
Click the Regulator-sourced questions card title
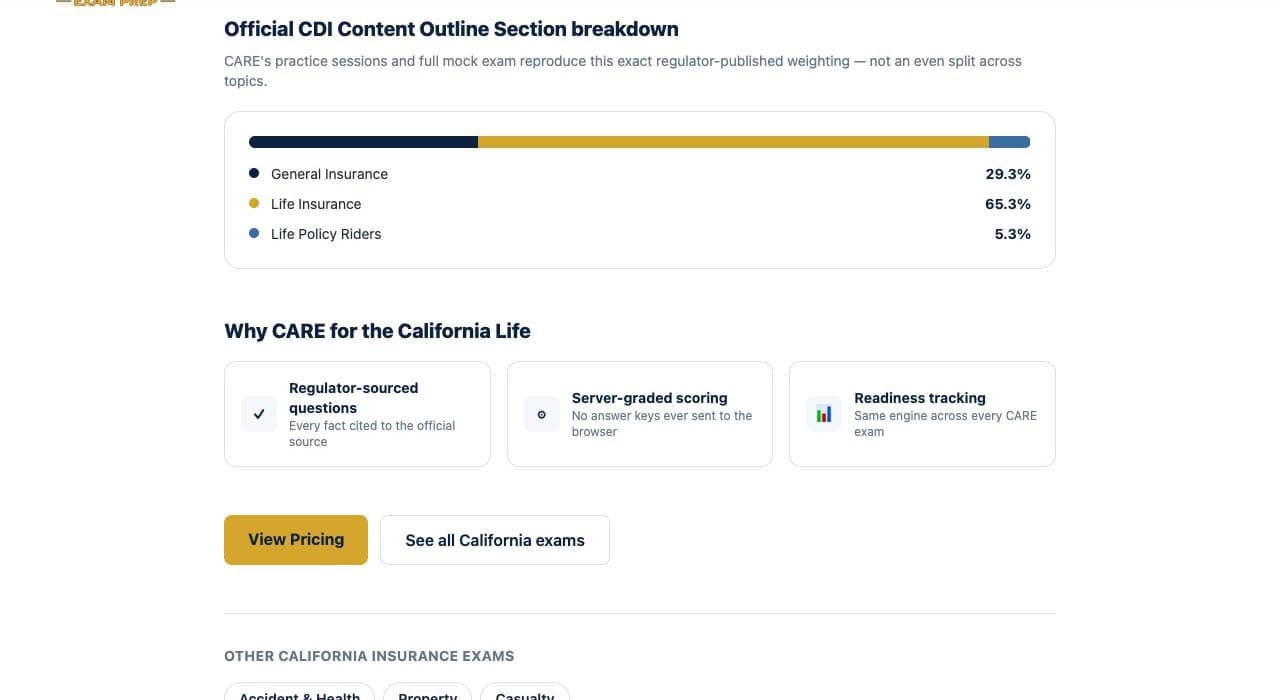click(354, 398)
